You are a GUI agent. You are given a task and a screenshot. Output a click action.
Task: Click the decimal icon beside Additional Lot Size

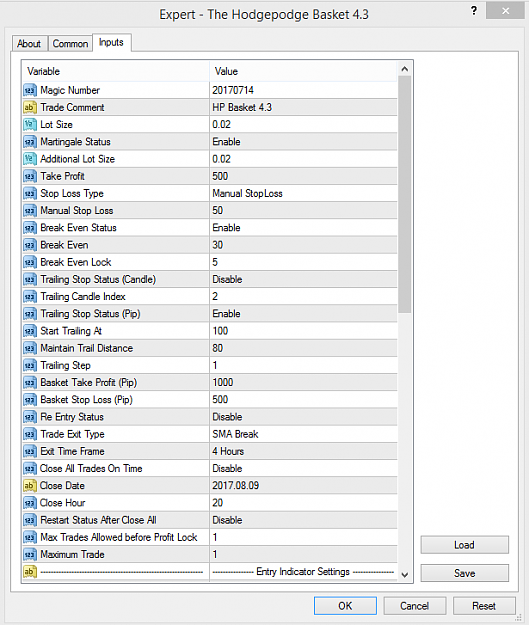(x=30, y=159)
